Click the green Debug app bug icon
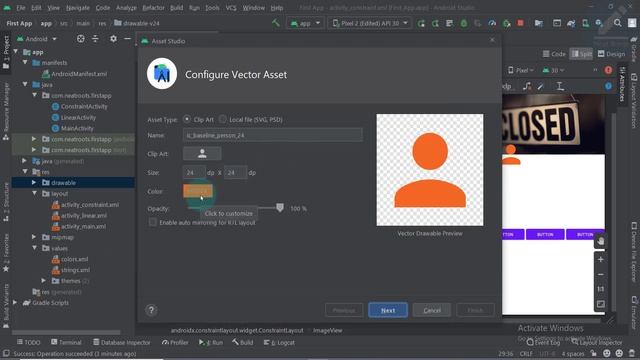Screen dimensions: 640x360 pos(464,23)
